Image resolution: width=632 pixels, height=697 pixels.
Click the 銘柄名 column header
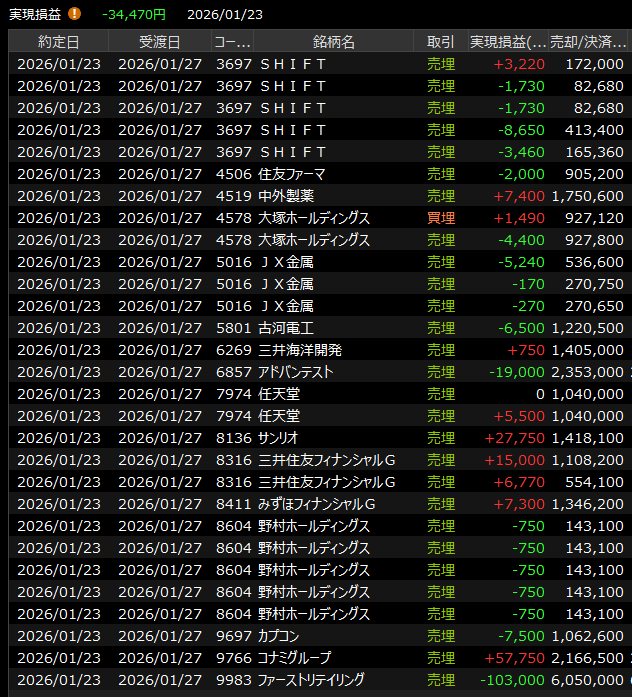[333, 41]
